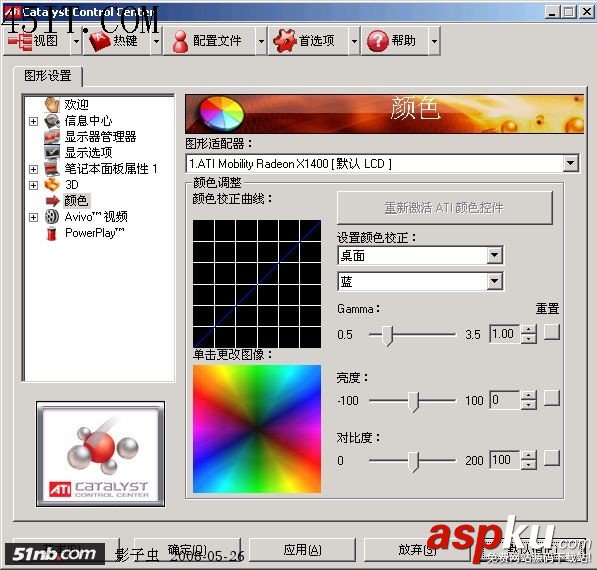Screen dimensions: 597x570
Task: Click the 信息中心 magnifier icon
Action: [x=52, y=121]
